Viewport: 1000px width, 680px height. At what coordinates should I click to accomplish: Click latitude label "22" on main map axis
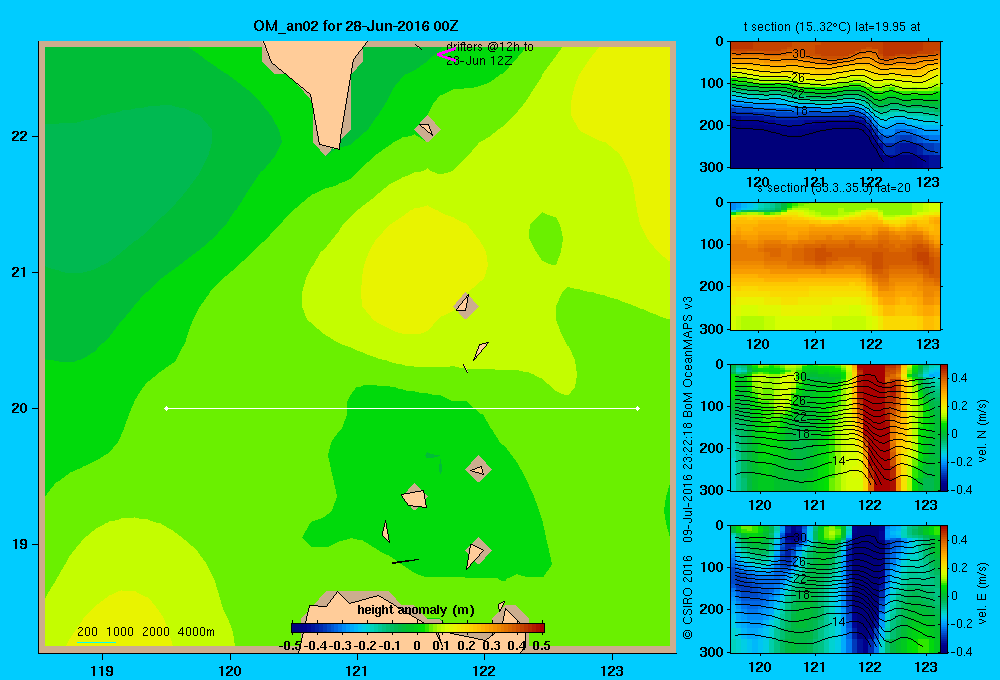coord(20,136)
